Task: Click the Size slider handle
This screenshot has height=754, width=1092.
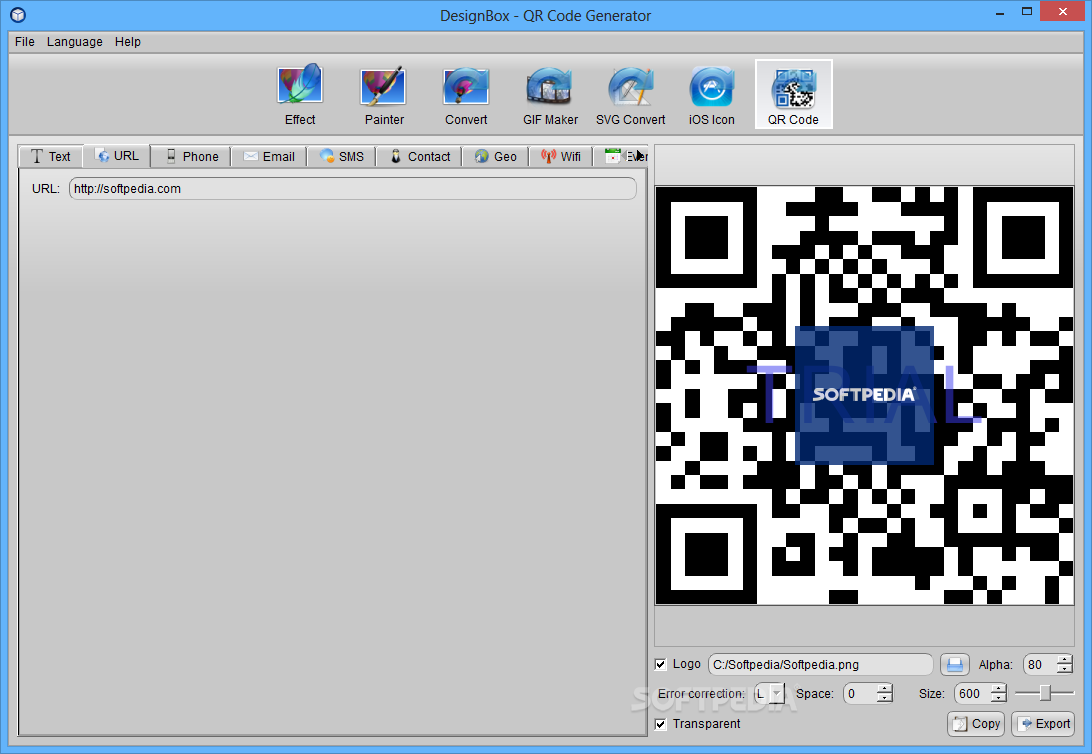Action: click(x=1045, y=693)
